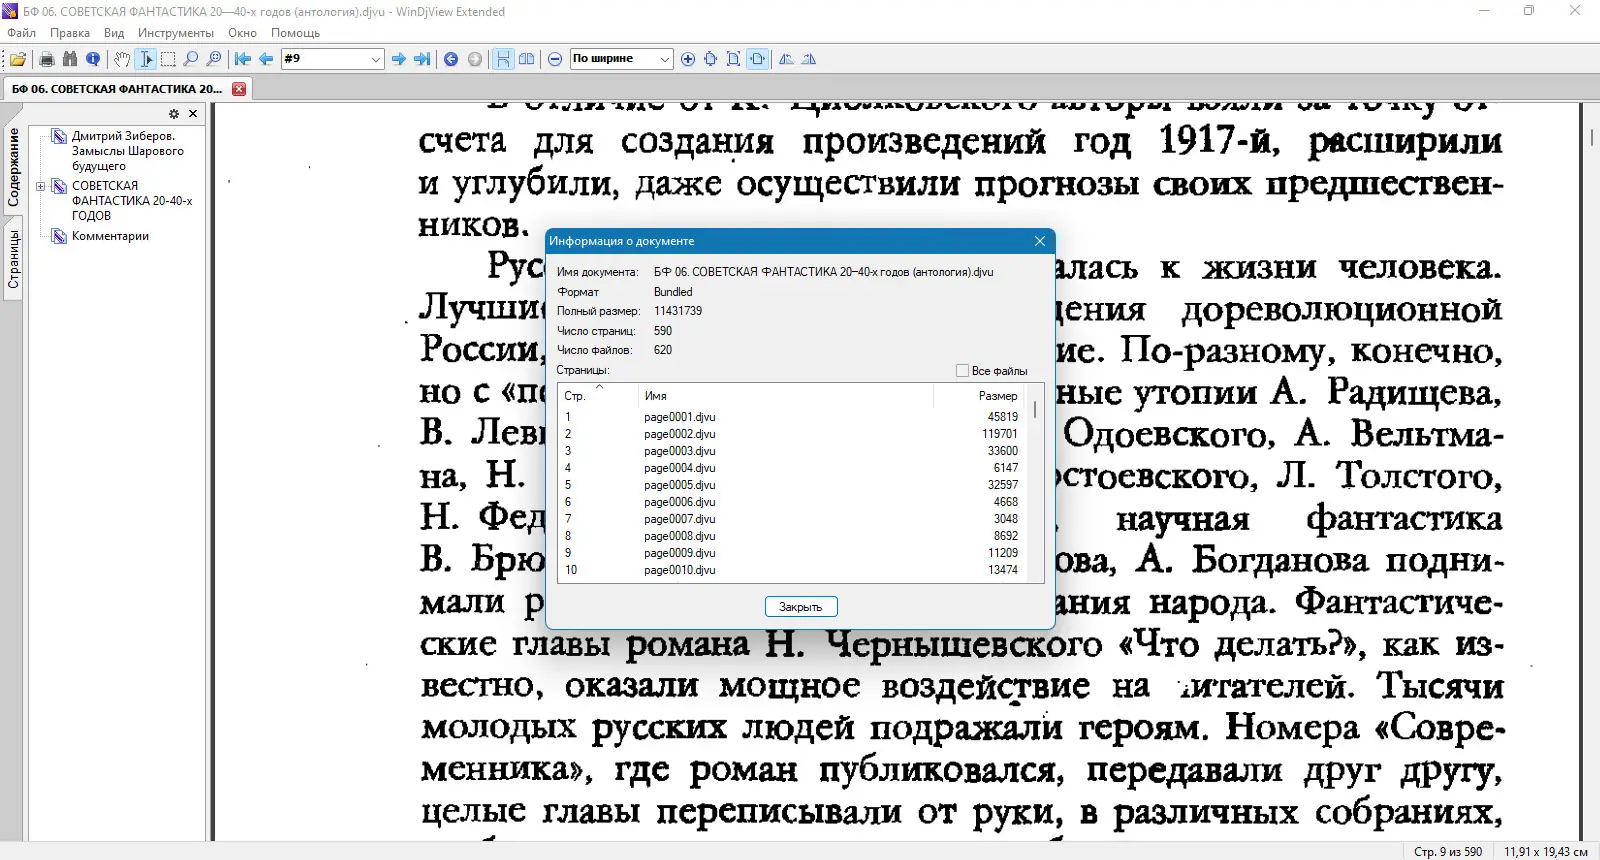Click the zoom in plus icon
The image size is (1600, 860).
click(x=688, y=59)
